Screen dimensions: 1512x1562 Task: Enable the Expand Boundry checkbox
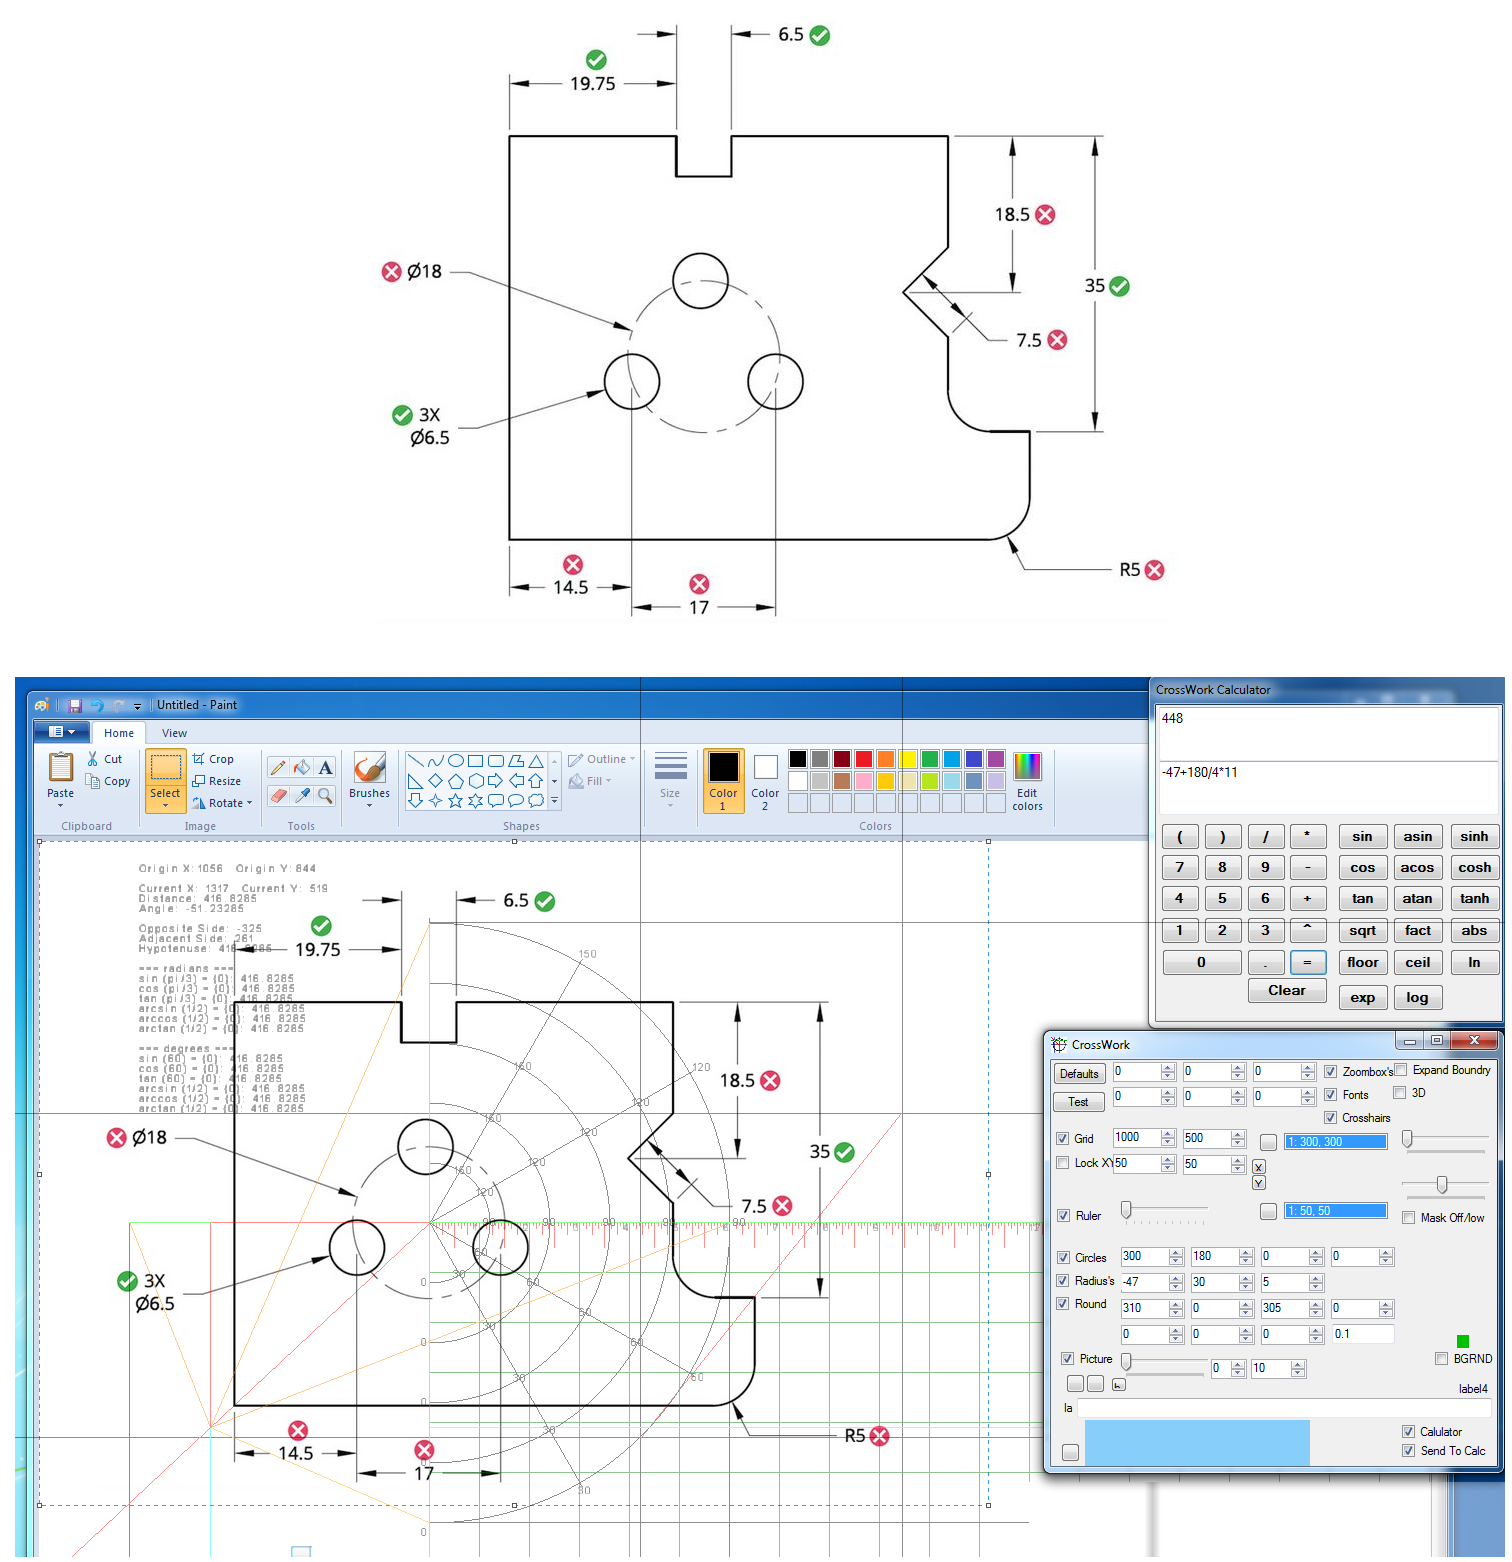pos(1401,1070)
